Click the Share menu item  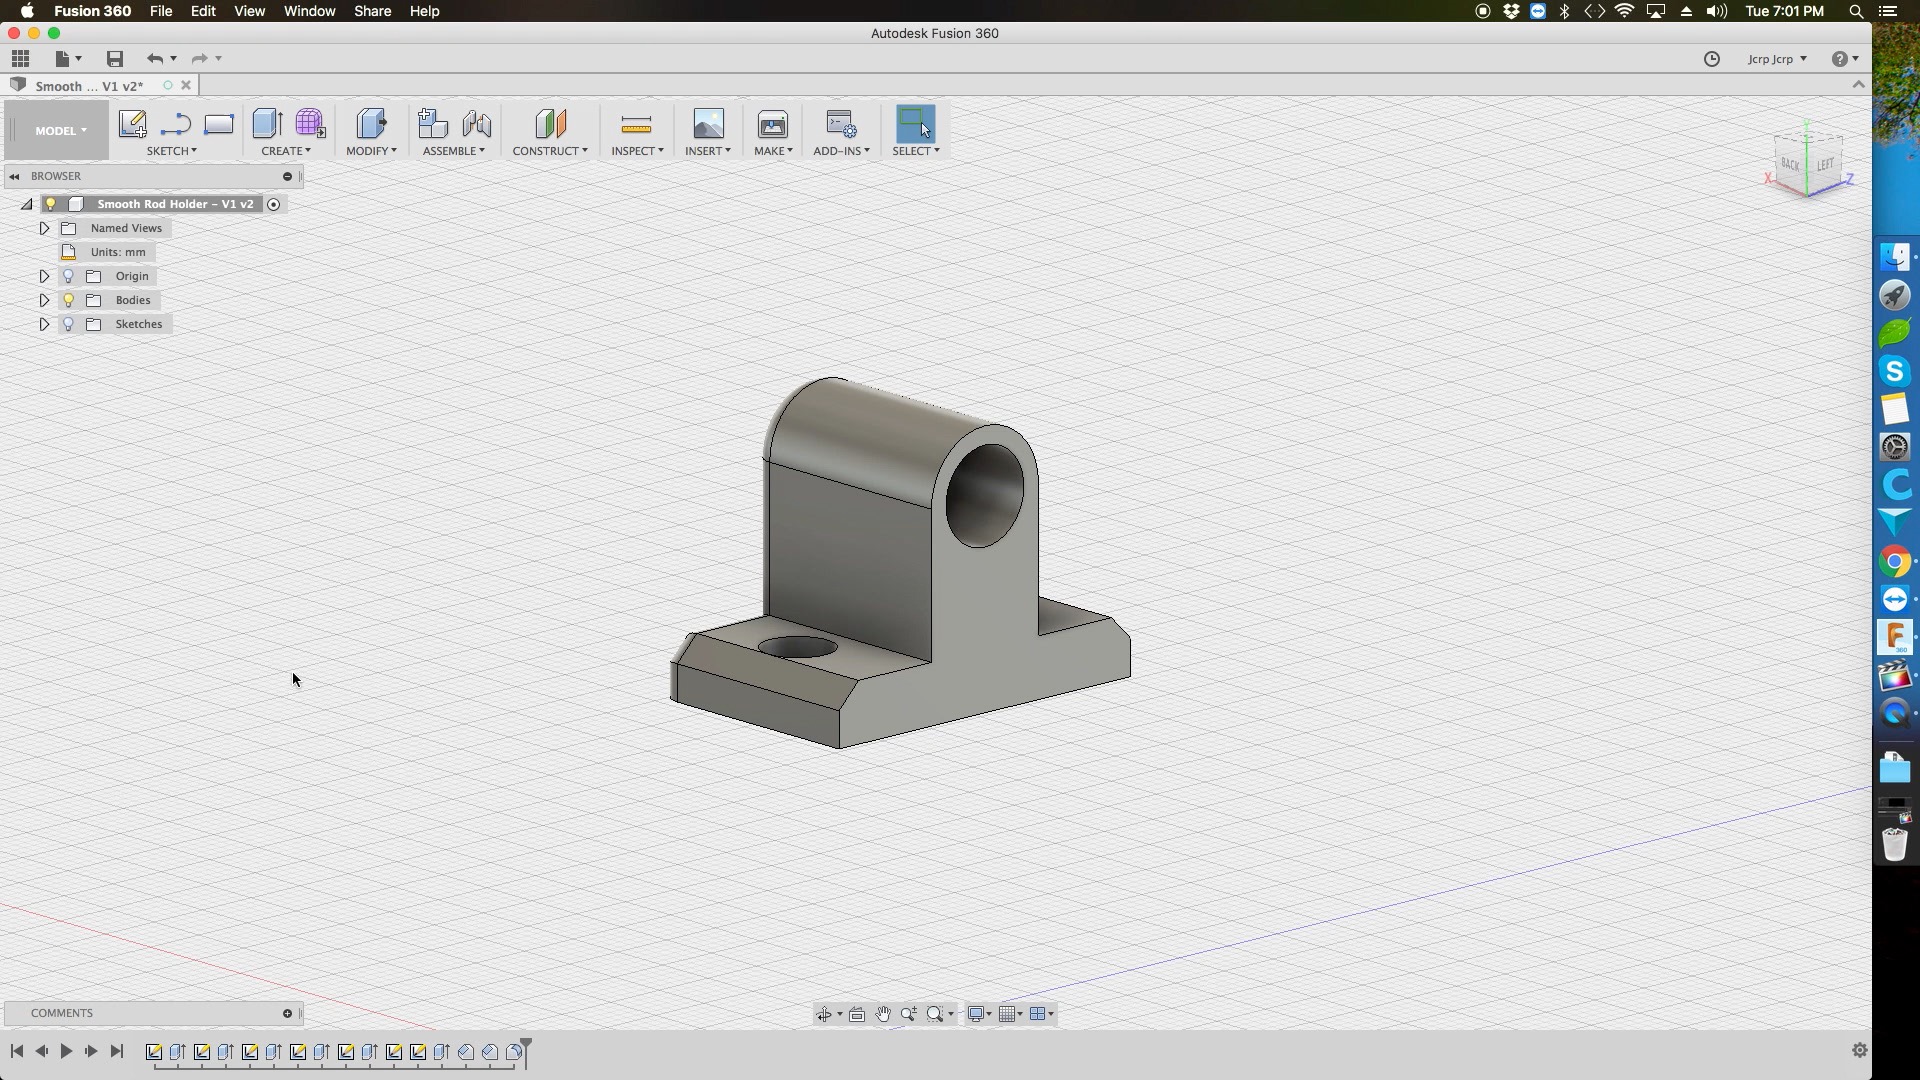click(x=371, y=11)
